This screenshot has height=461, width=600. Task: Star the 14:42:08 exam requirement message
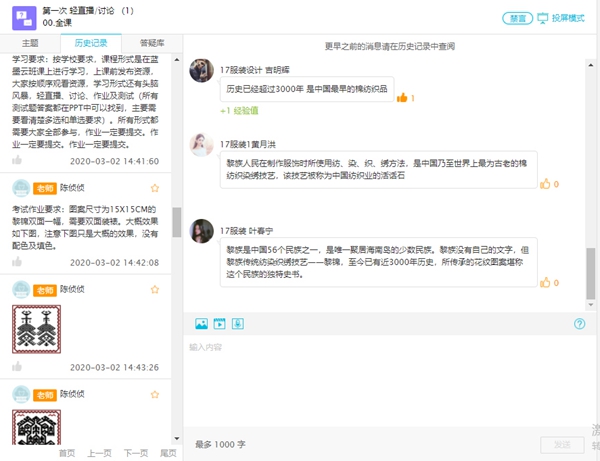point(155,188)
